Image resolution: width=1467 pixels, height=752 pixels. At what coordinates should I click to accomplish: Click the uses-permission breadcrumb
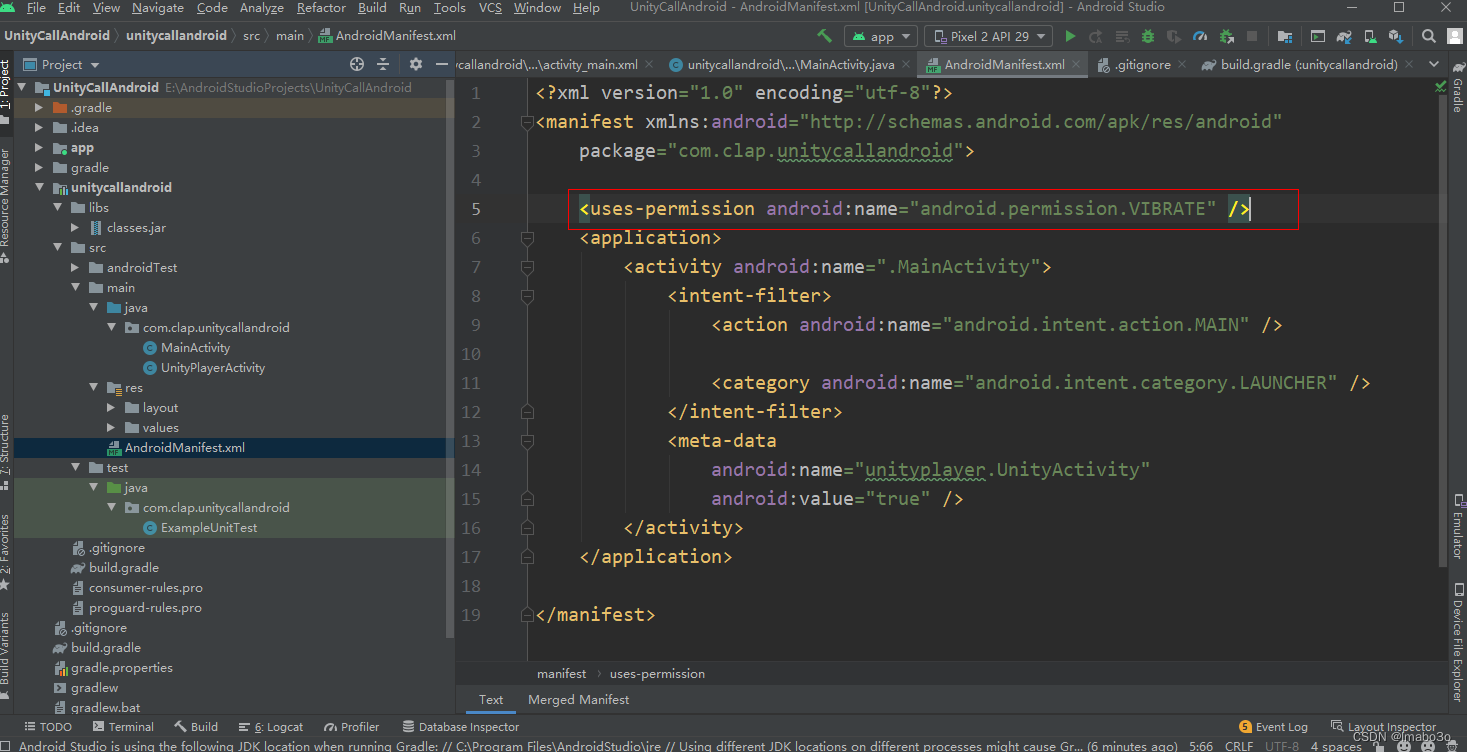657,674
